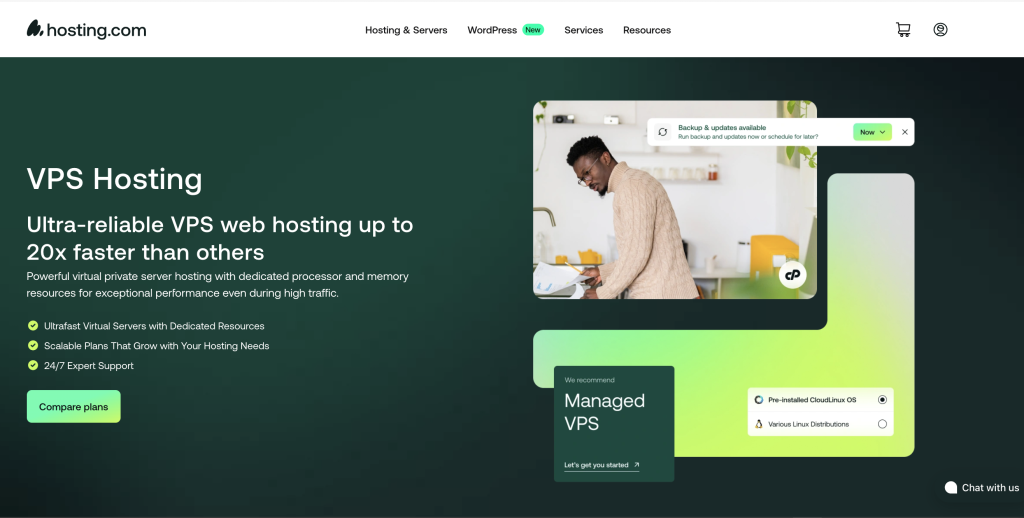The image size is (1024, 518).
Task: Click arrow icon next to Let's get you started
Action: coord(637,465)
